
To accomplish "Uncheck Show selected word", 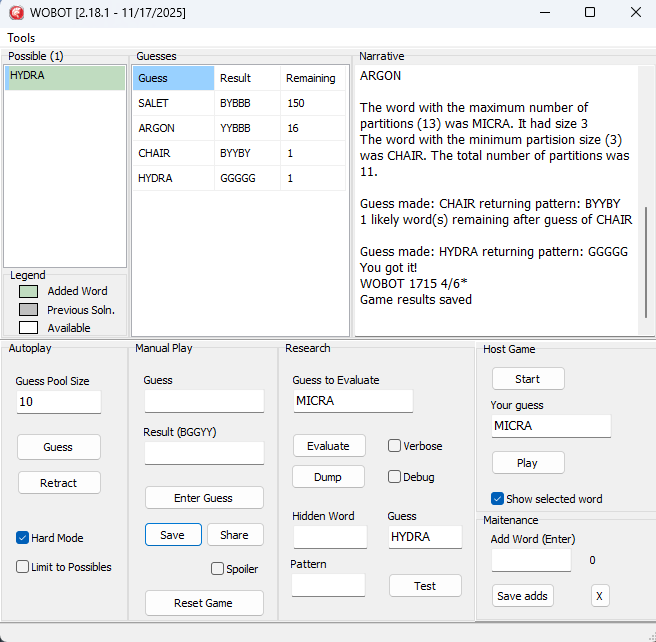I will [498, 499].
